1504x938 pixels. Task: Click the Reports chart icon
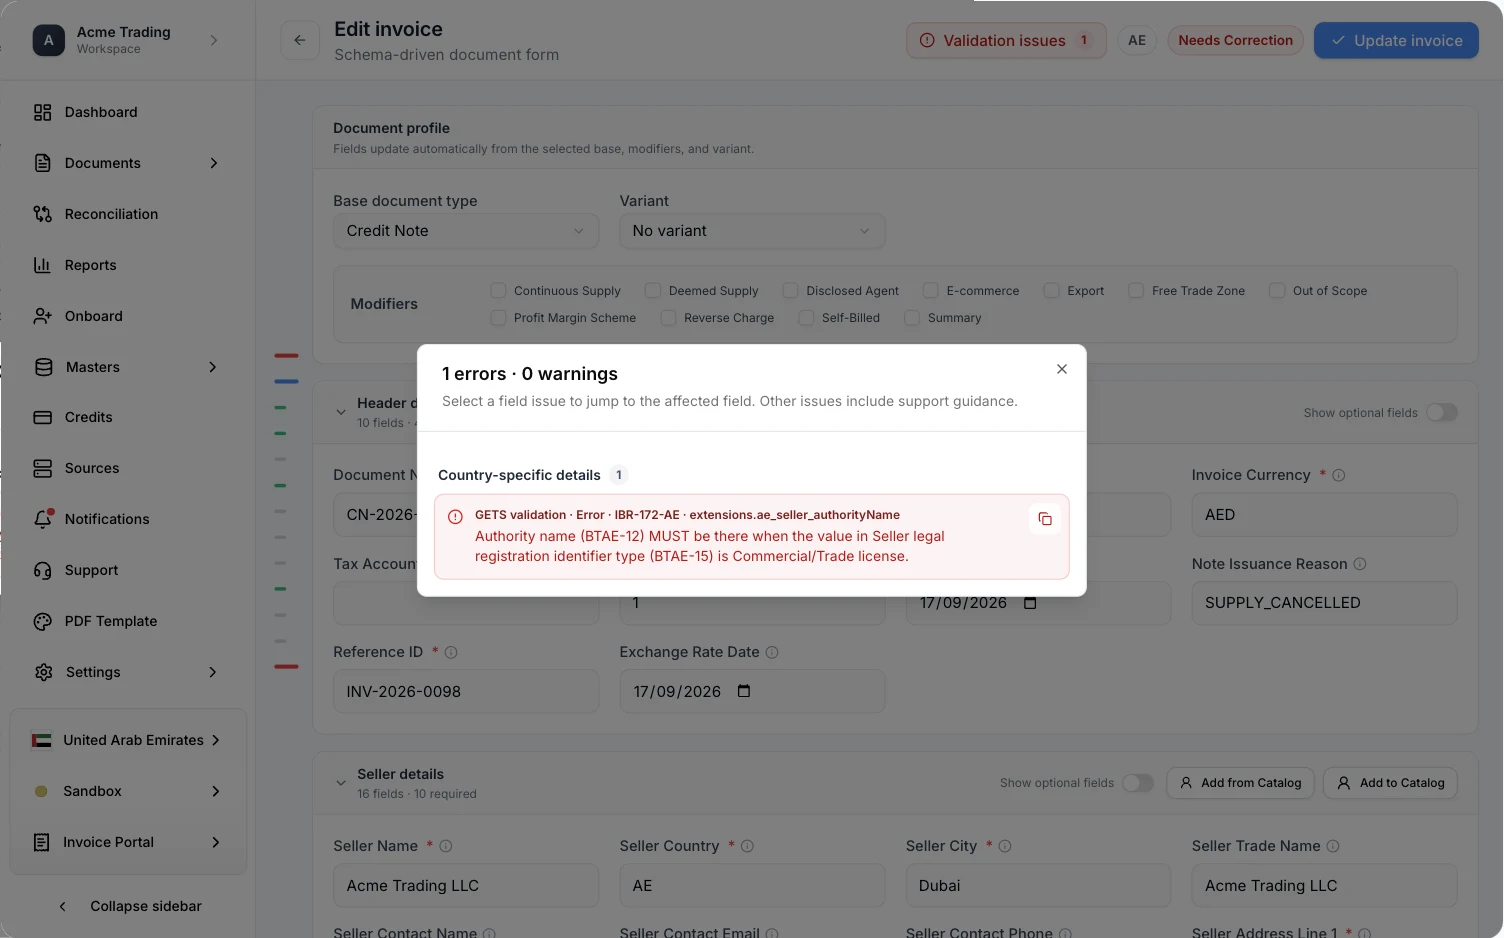42,265
